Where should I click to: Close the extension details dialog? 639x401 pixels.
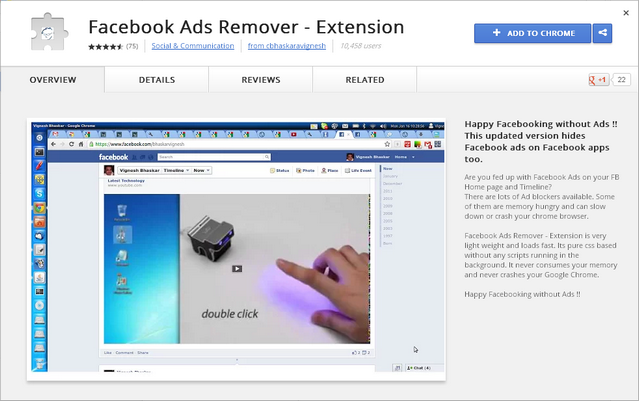626,13
